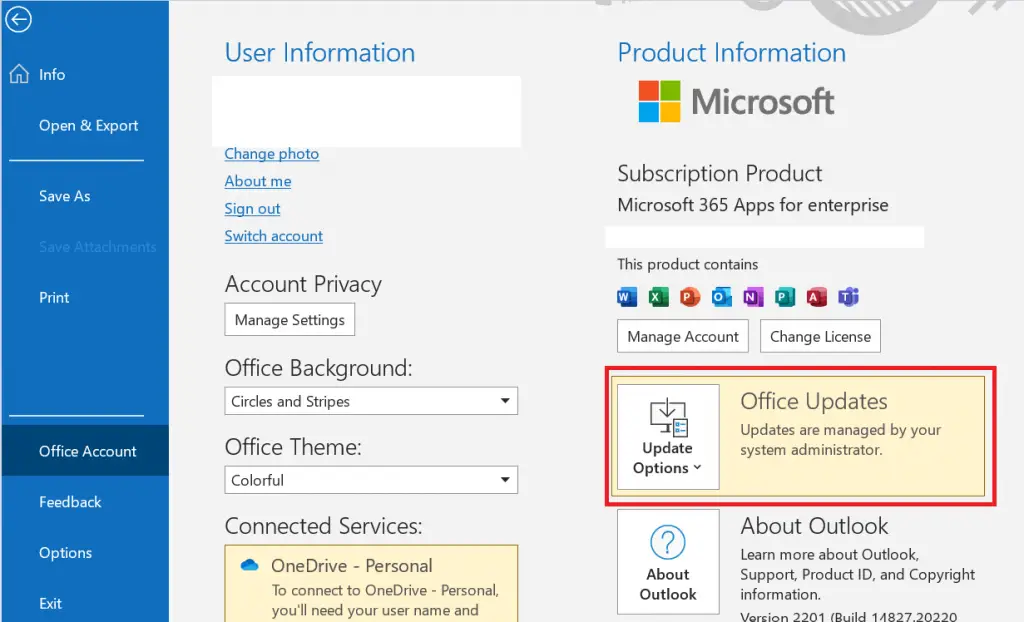This screenshot has height=622, width=1024.
Task: Click the Switch account link
Action: pyautogui.click(x=274, y=236)
